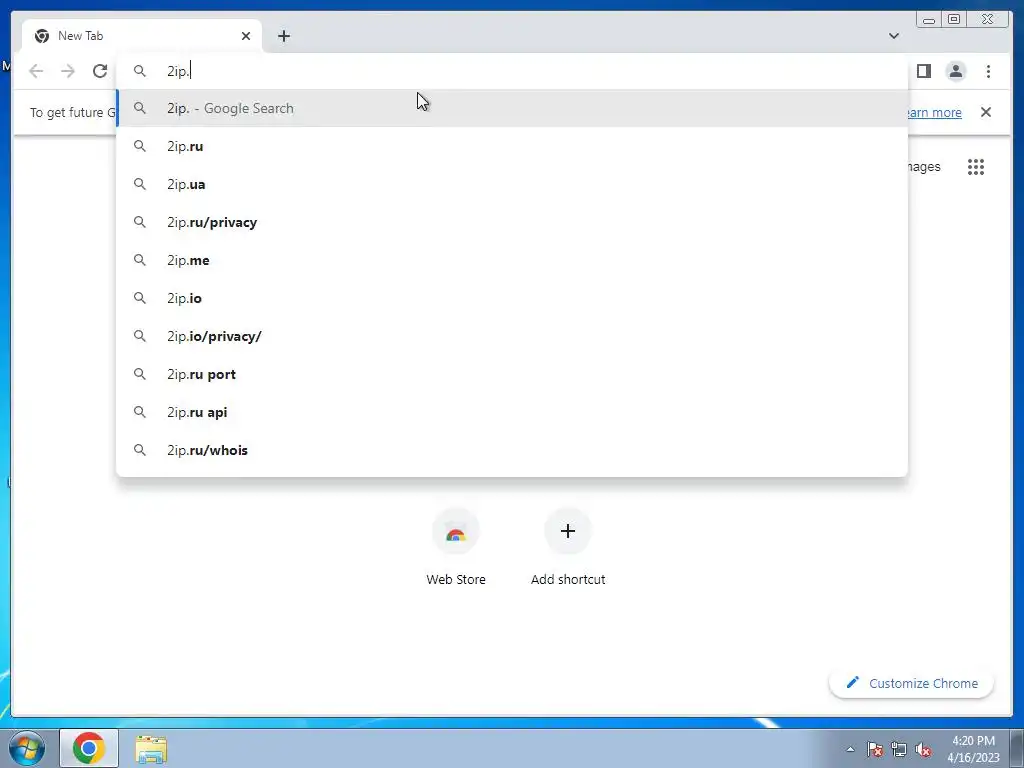Show hidden tray icons arrow

[x=850, y=749]
